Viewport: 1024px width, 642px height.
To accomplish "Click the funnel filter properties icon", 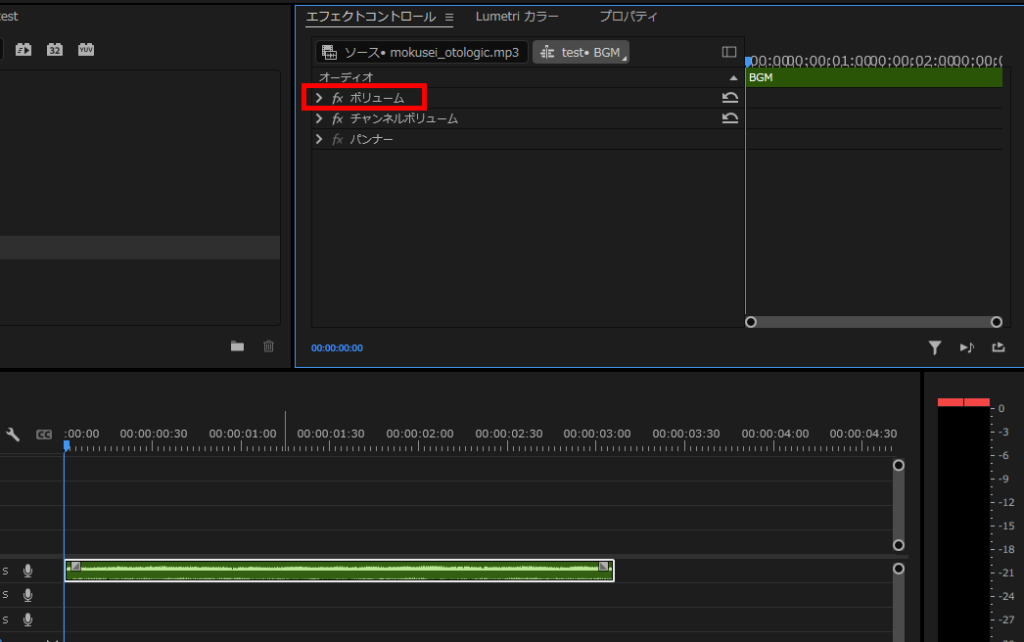I will pyautogui.click(x=935, y=348).
